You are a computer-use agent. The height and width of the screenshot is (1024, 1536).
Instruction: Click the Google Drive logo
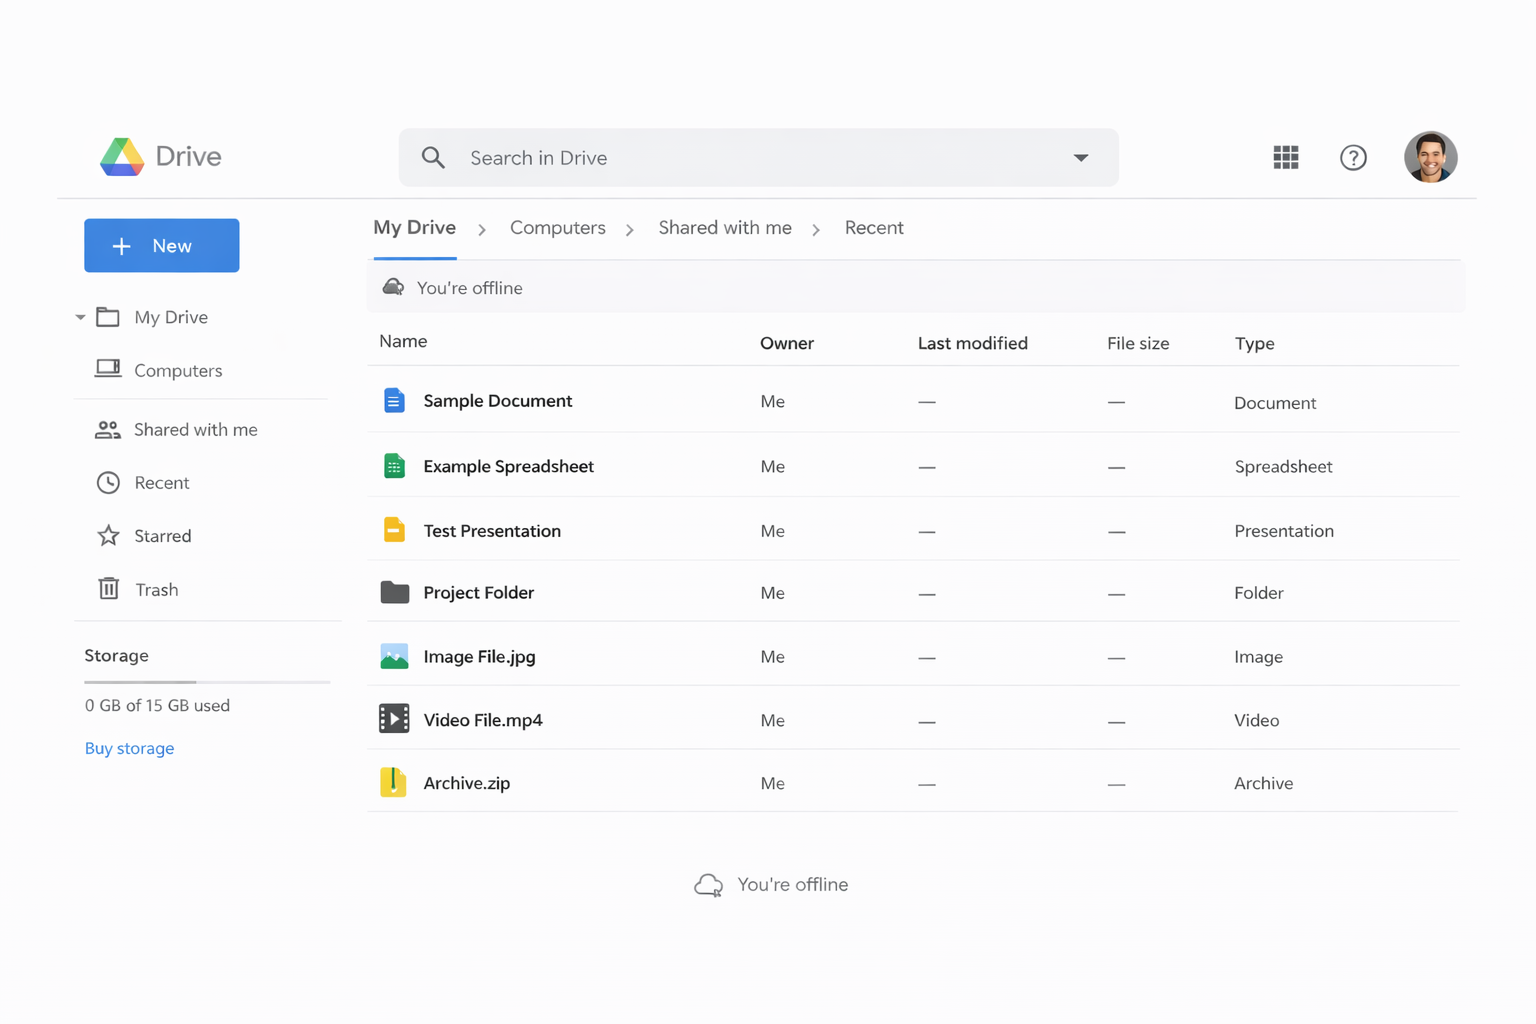pyautogui.click(x=122, y=157)
